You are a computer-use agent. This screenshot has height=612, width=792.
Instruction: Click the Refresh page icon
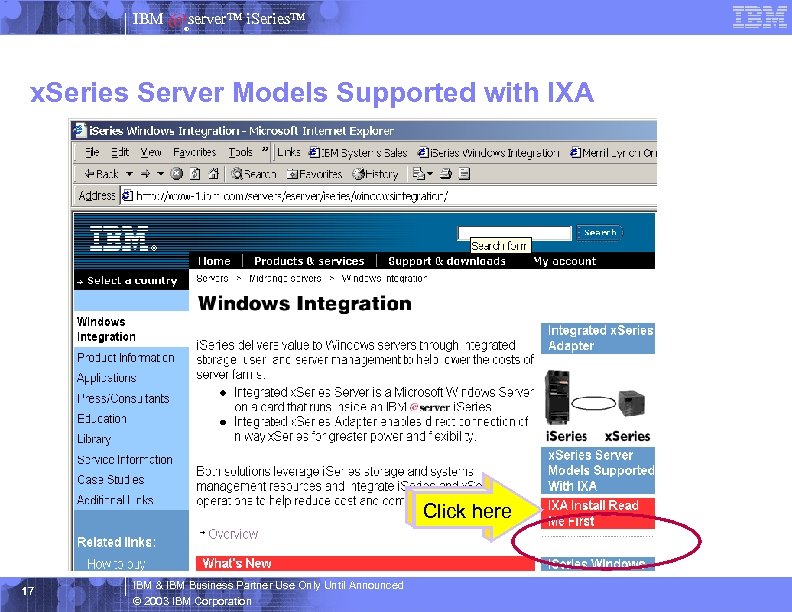click(x=195, y=174)
